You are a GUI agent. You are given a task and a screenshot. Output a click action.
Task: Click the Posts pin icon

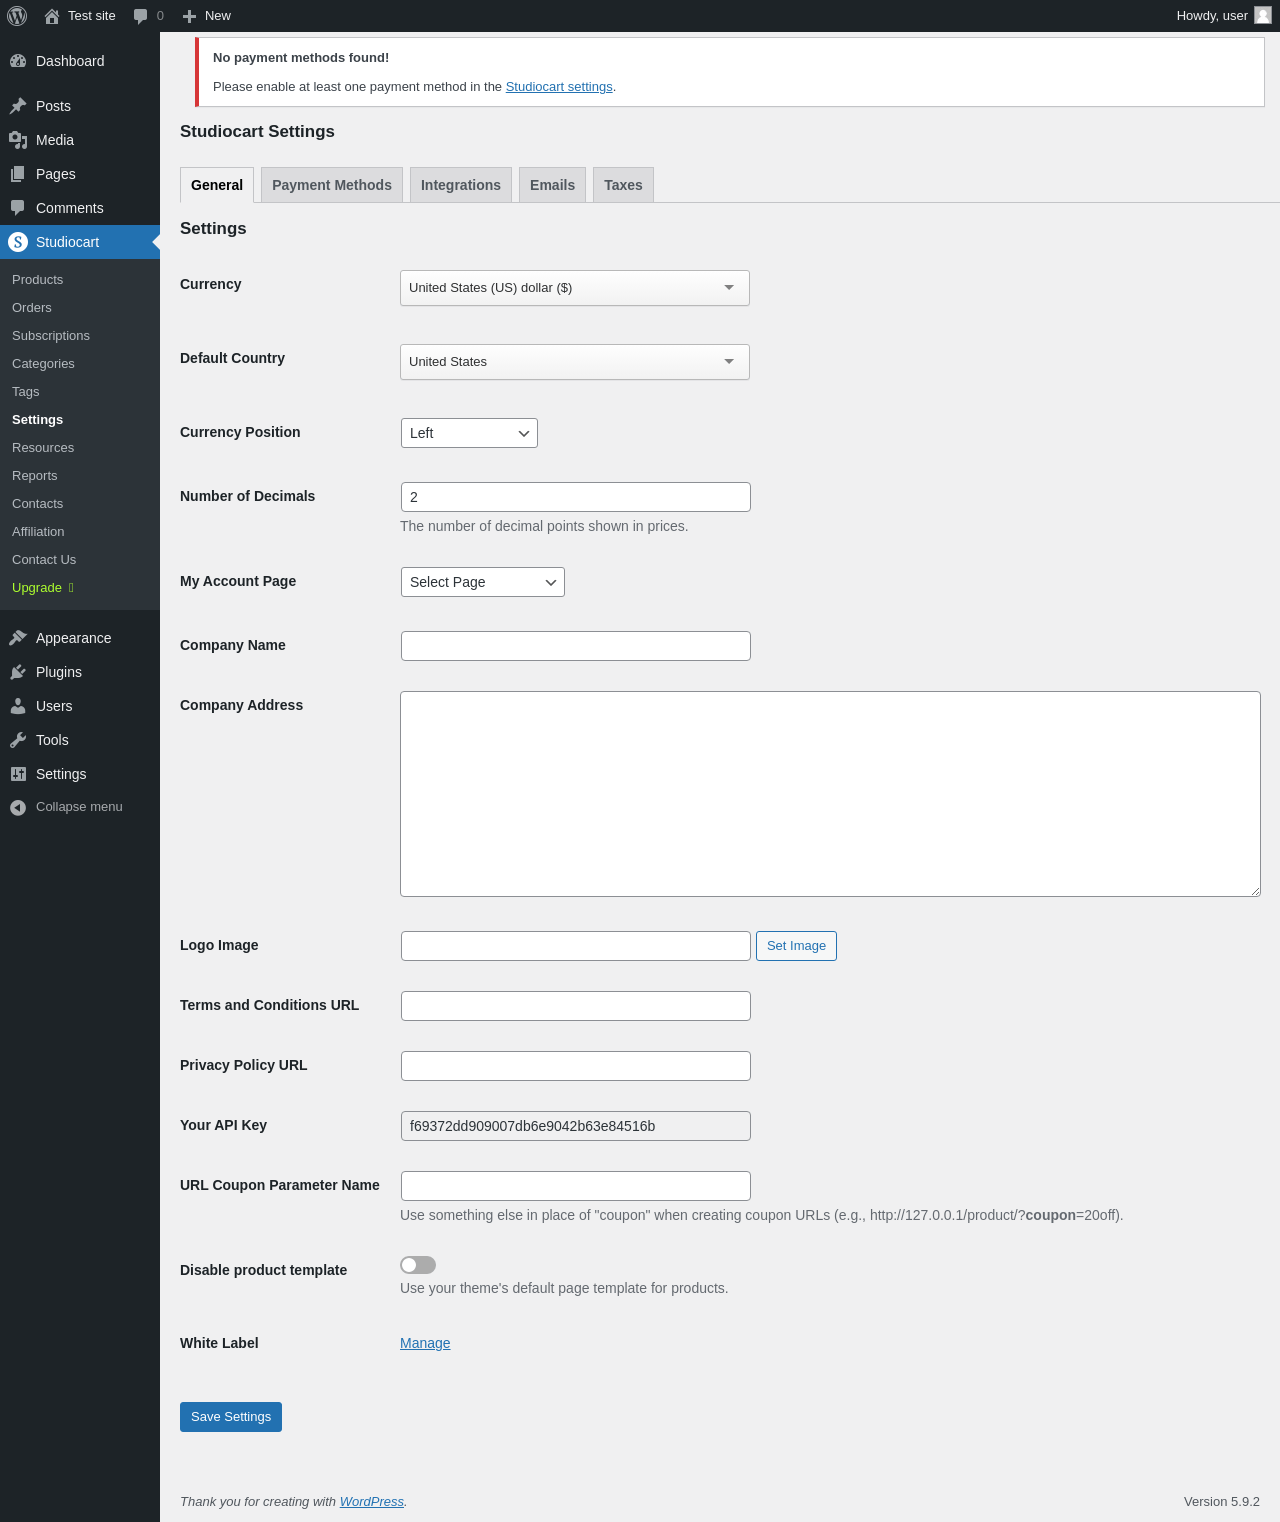point(18,106)
